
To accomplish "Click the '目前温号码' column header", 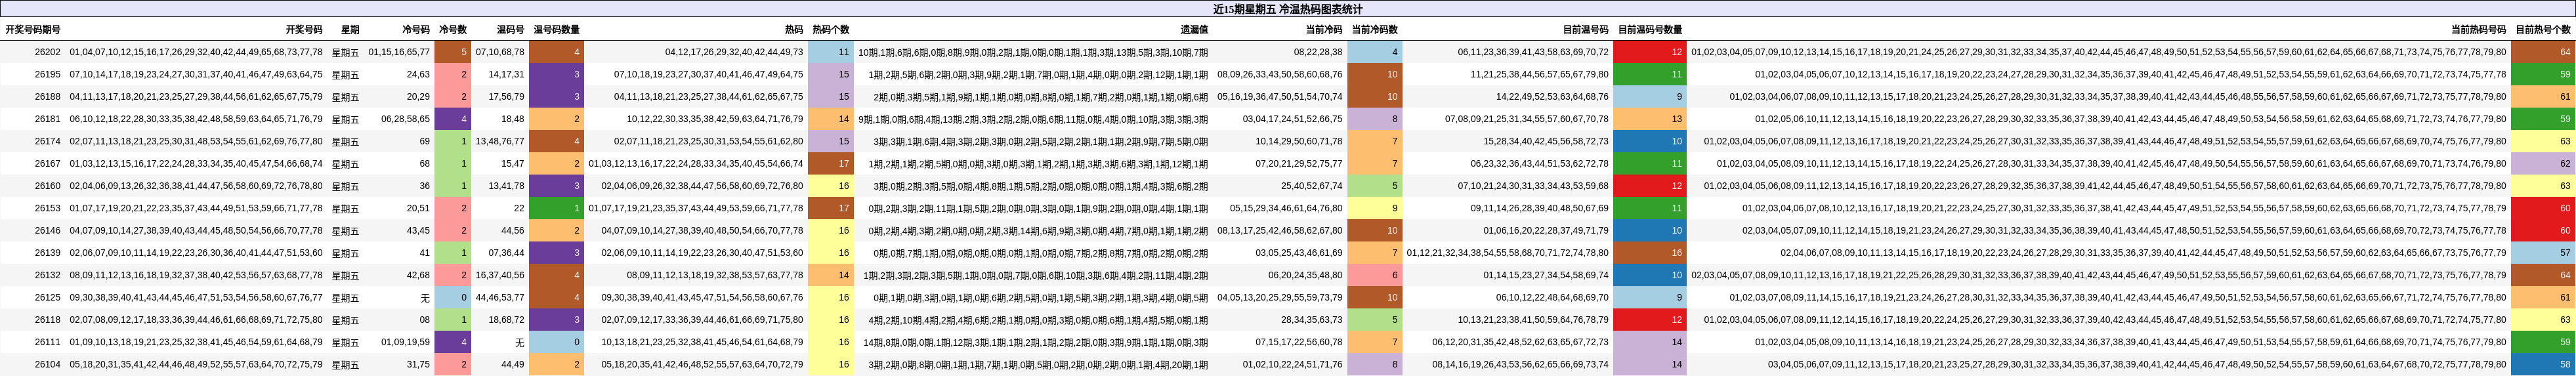I will [1586, 30].
